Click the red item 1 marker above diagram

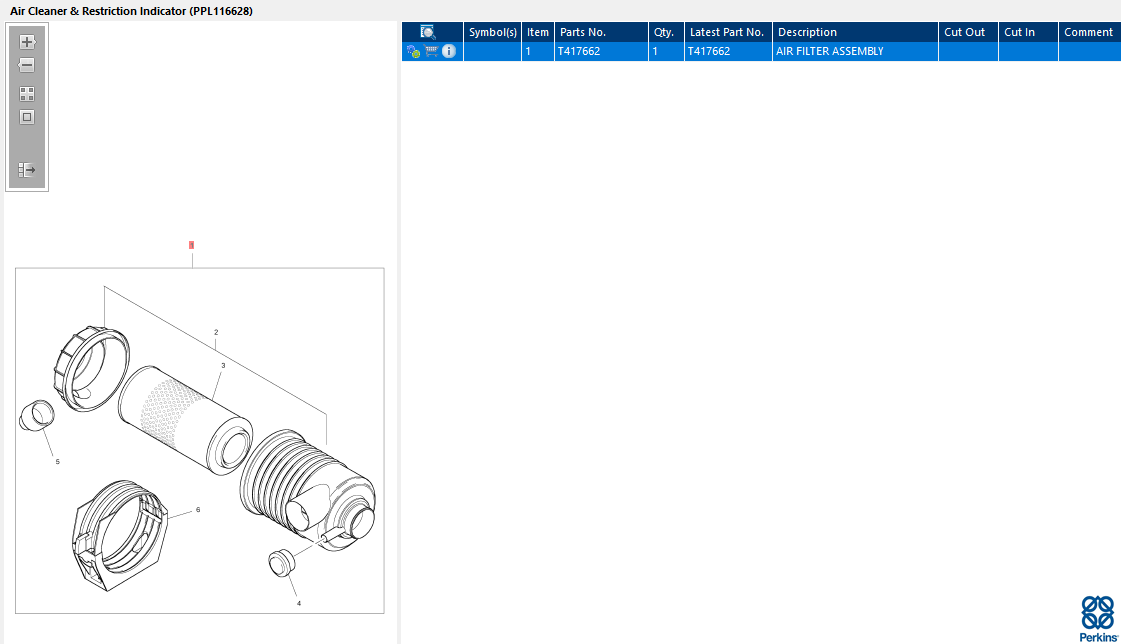coord(192,245)
